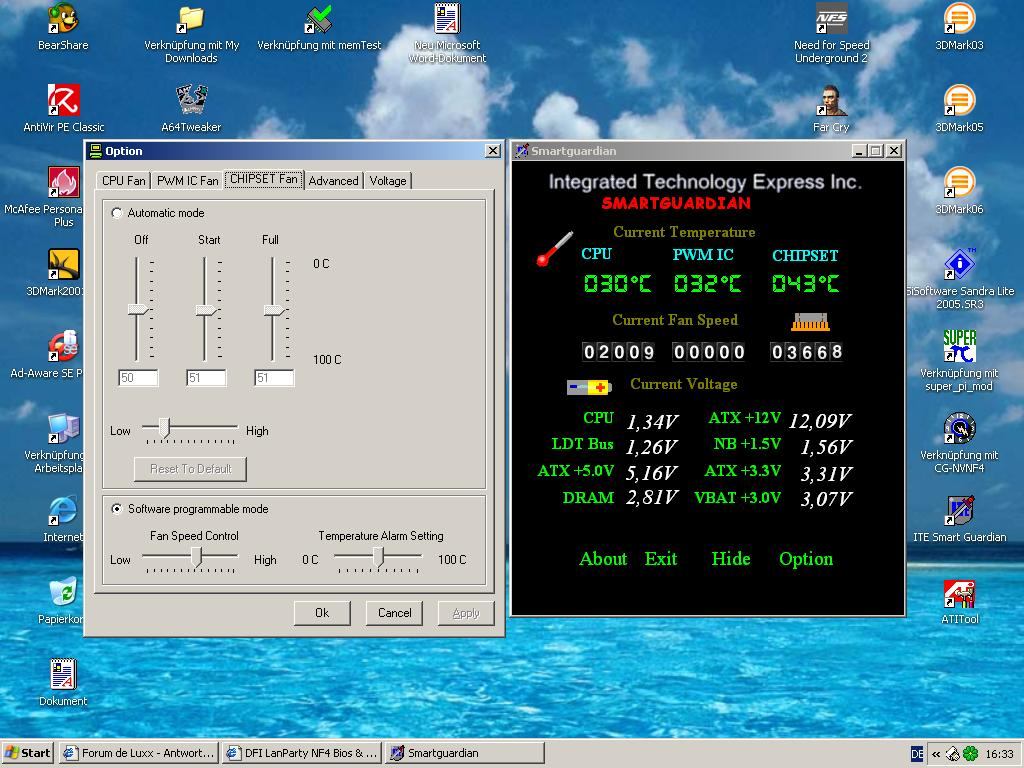Viewport: 1024px width, 768px height.
Task: Click Ok in the Option dialog
Action: 322,613
